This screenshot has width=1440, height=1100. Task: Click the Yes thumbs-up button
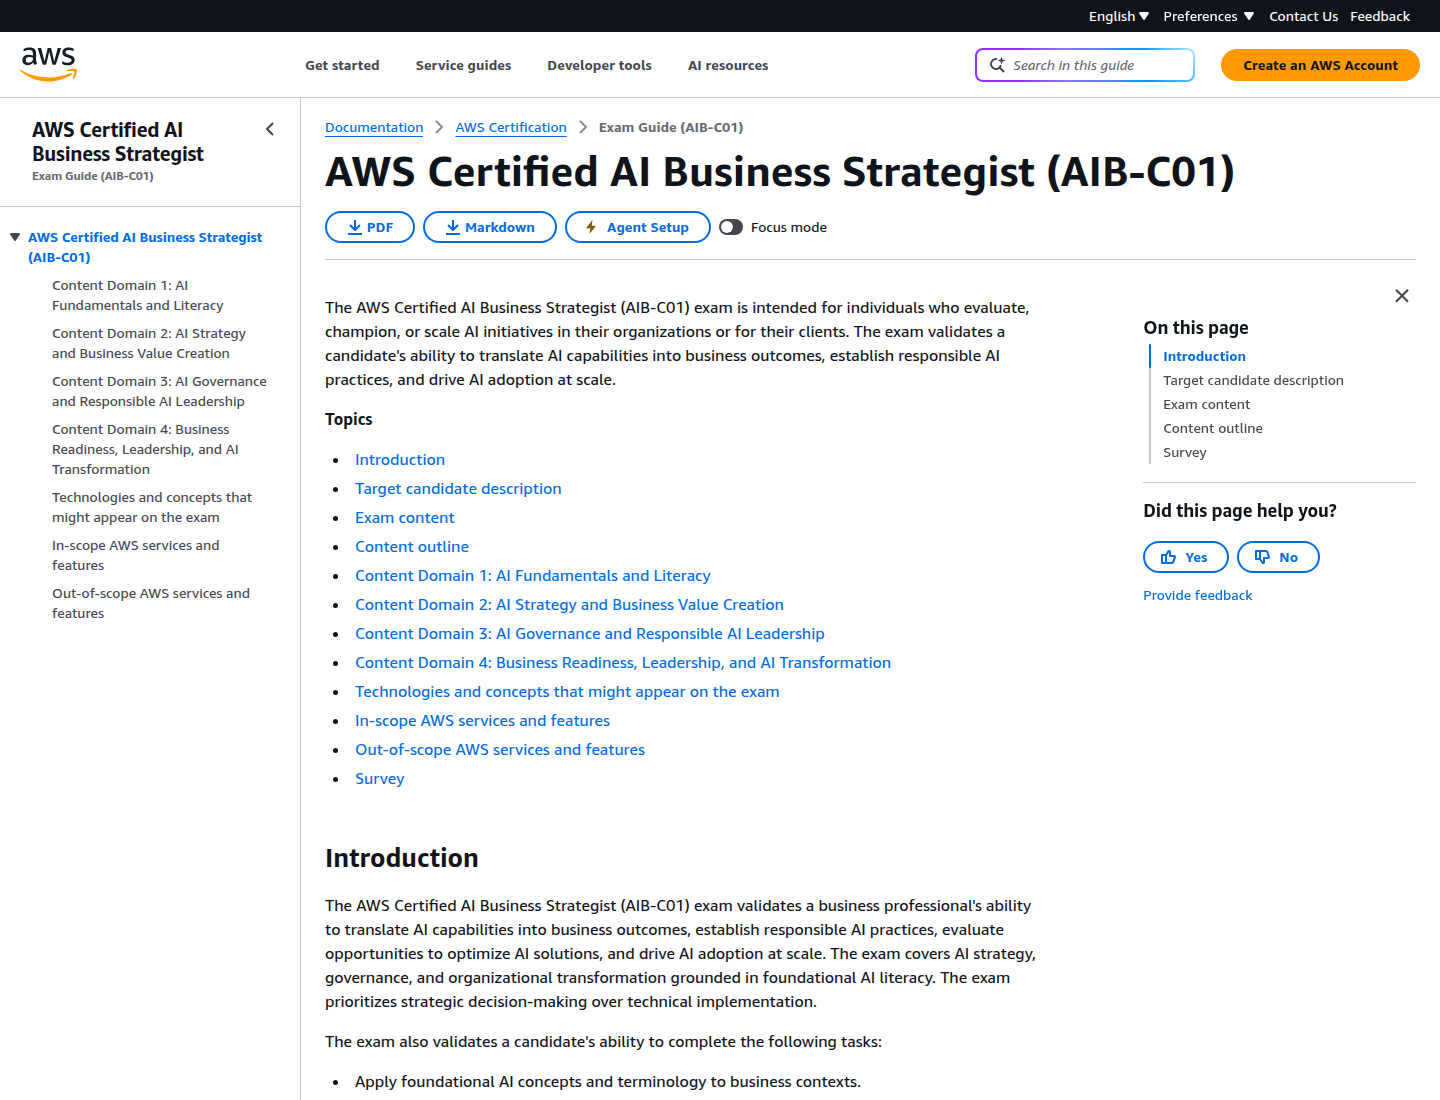click(1186, 557)
